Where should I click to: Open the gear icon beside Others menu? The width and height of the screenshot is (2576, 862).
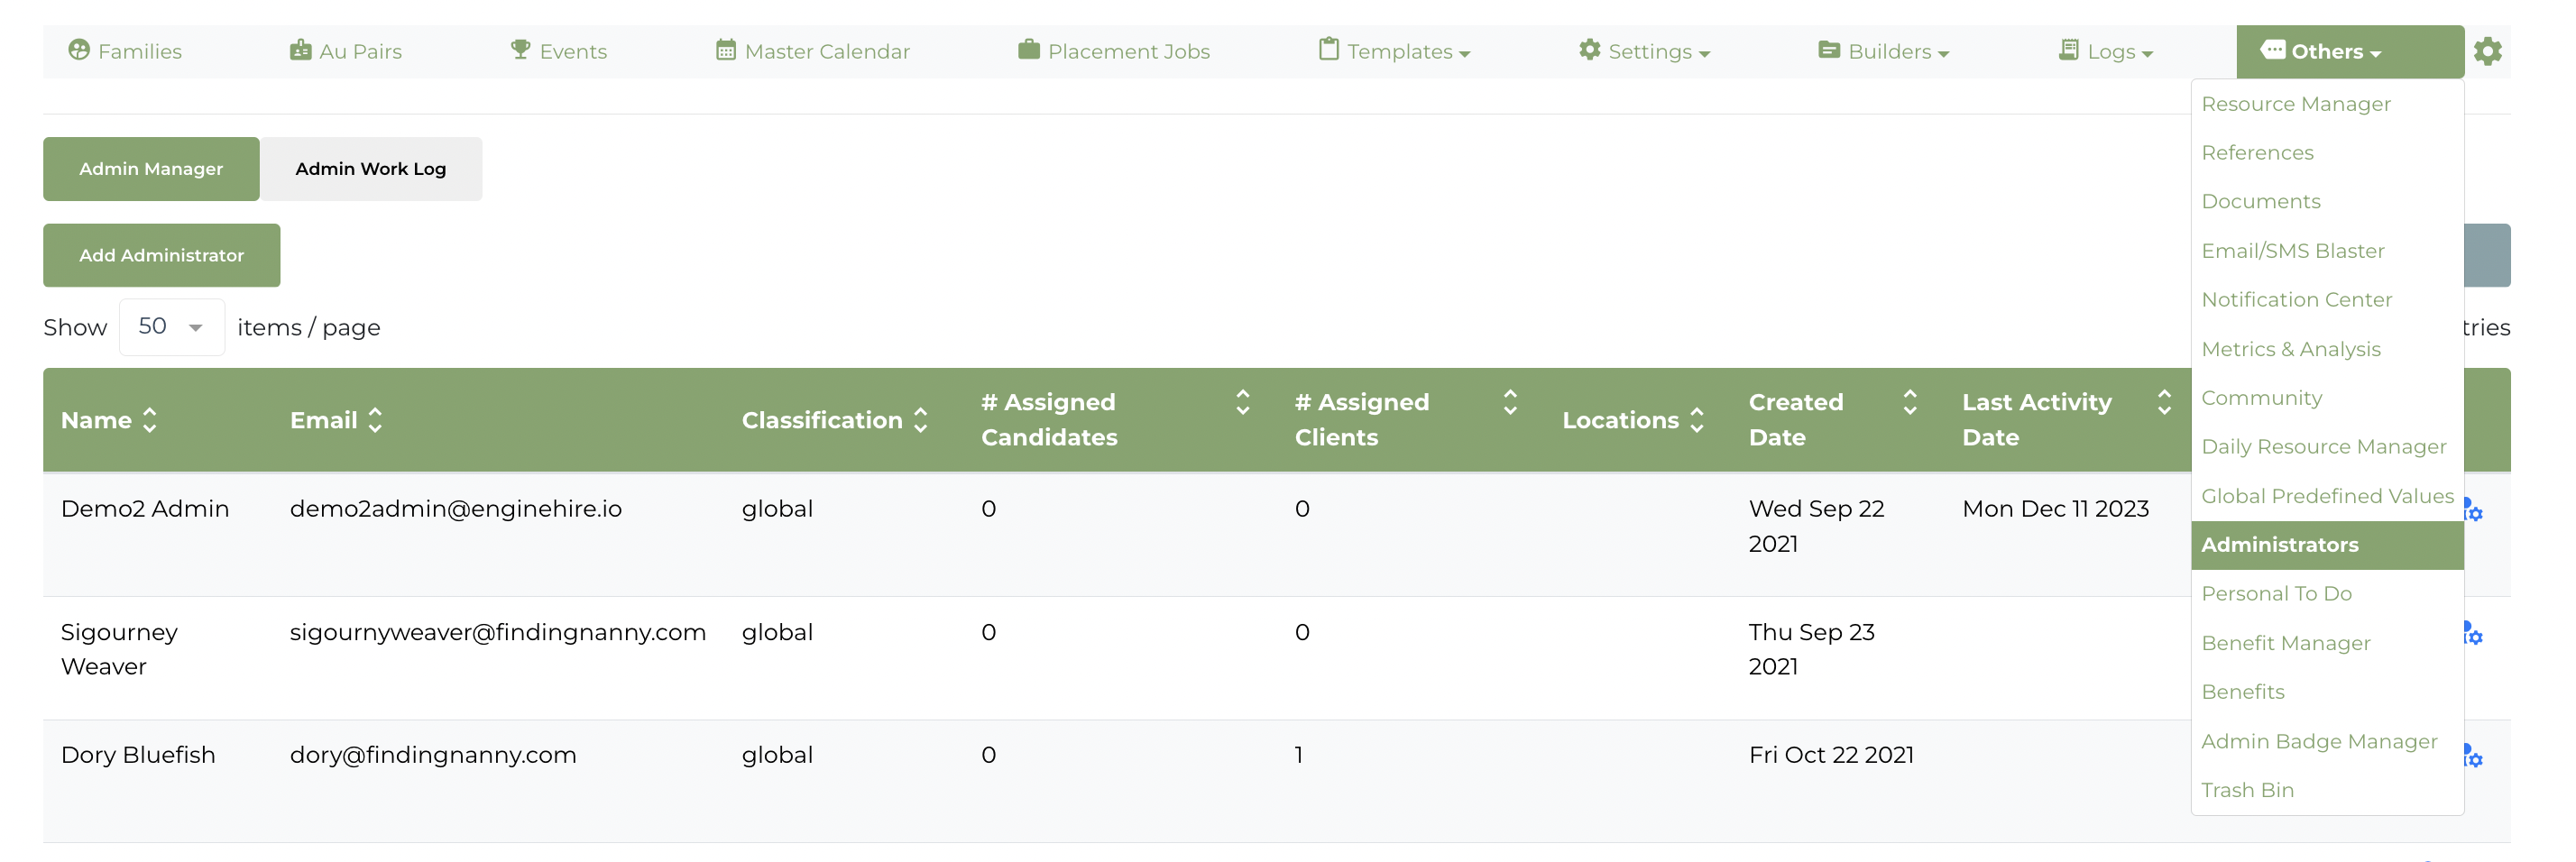pos(2488,51)
